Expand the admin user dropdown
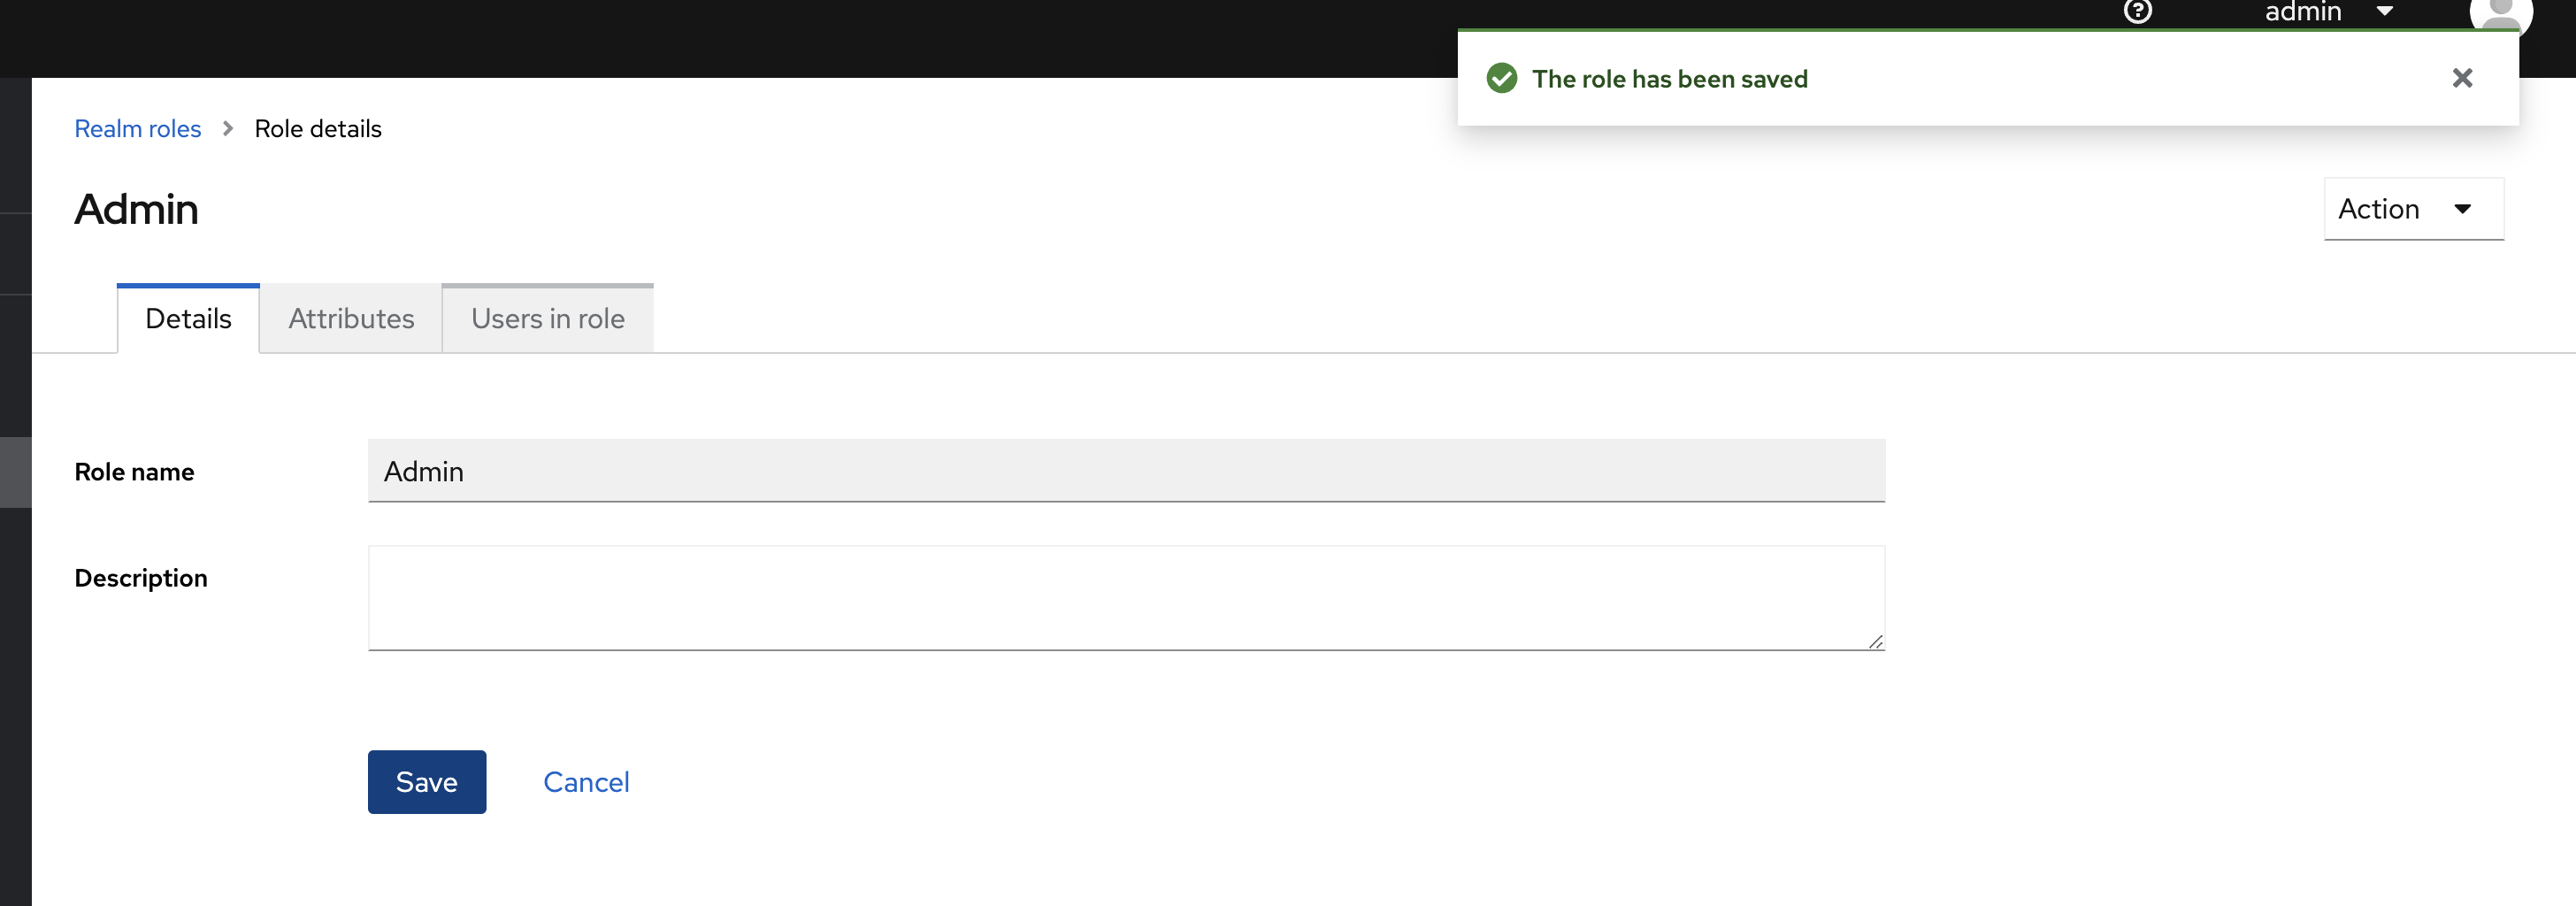 (x=2328, y=12)
